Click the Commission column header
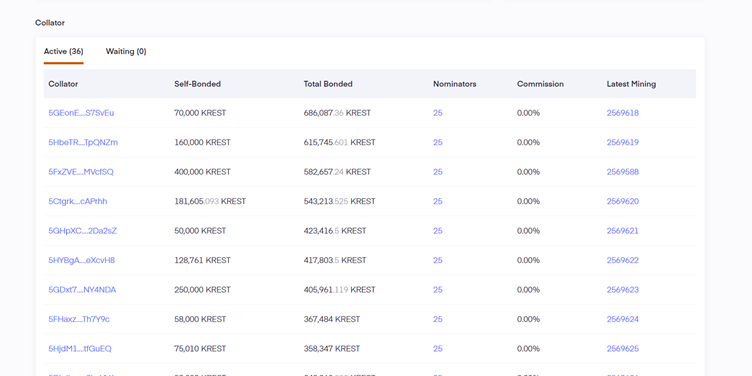The width and height of the screenshot is (752, 376). pyautogui.click(x=540, y=84)
